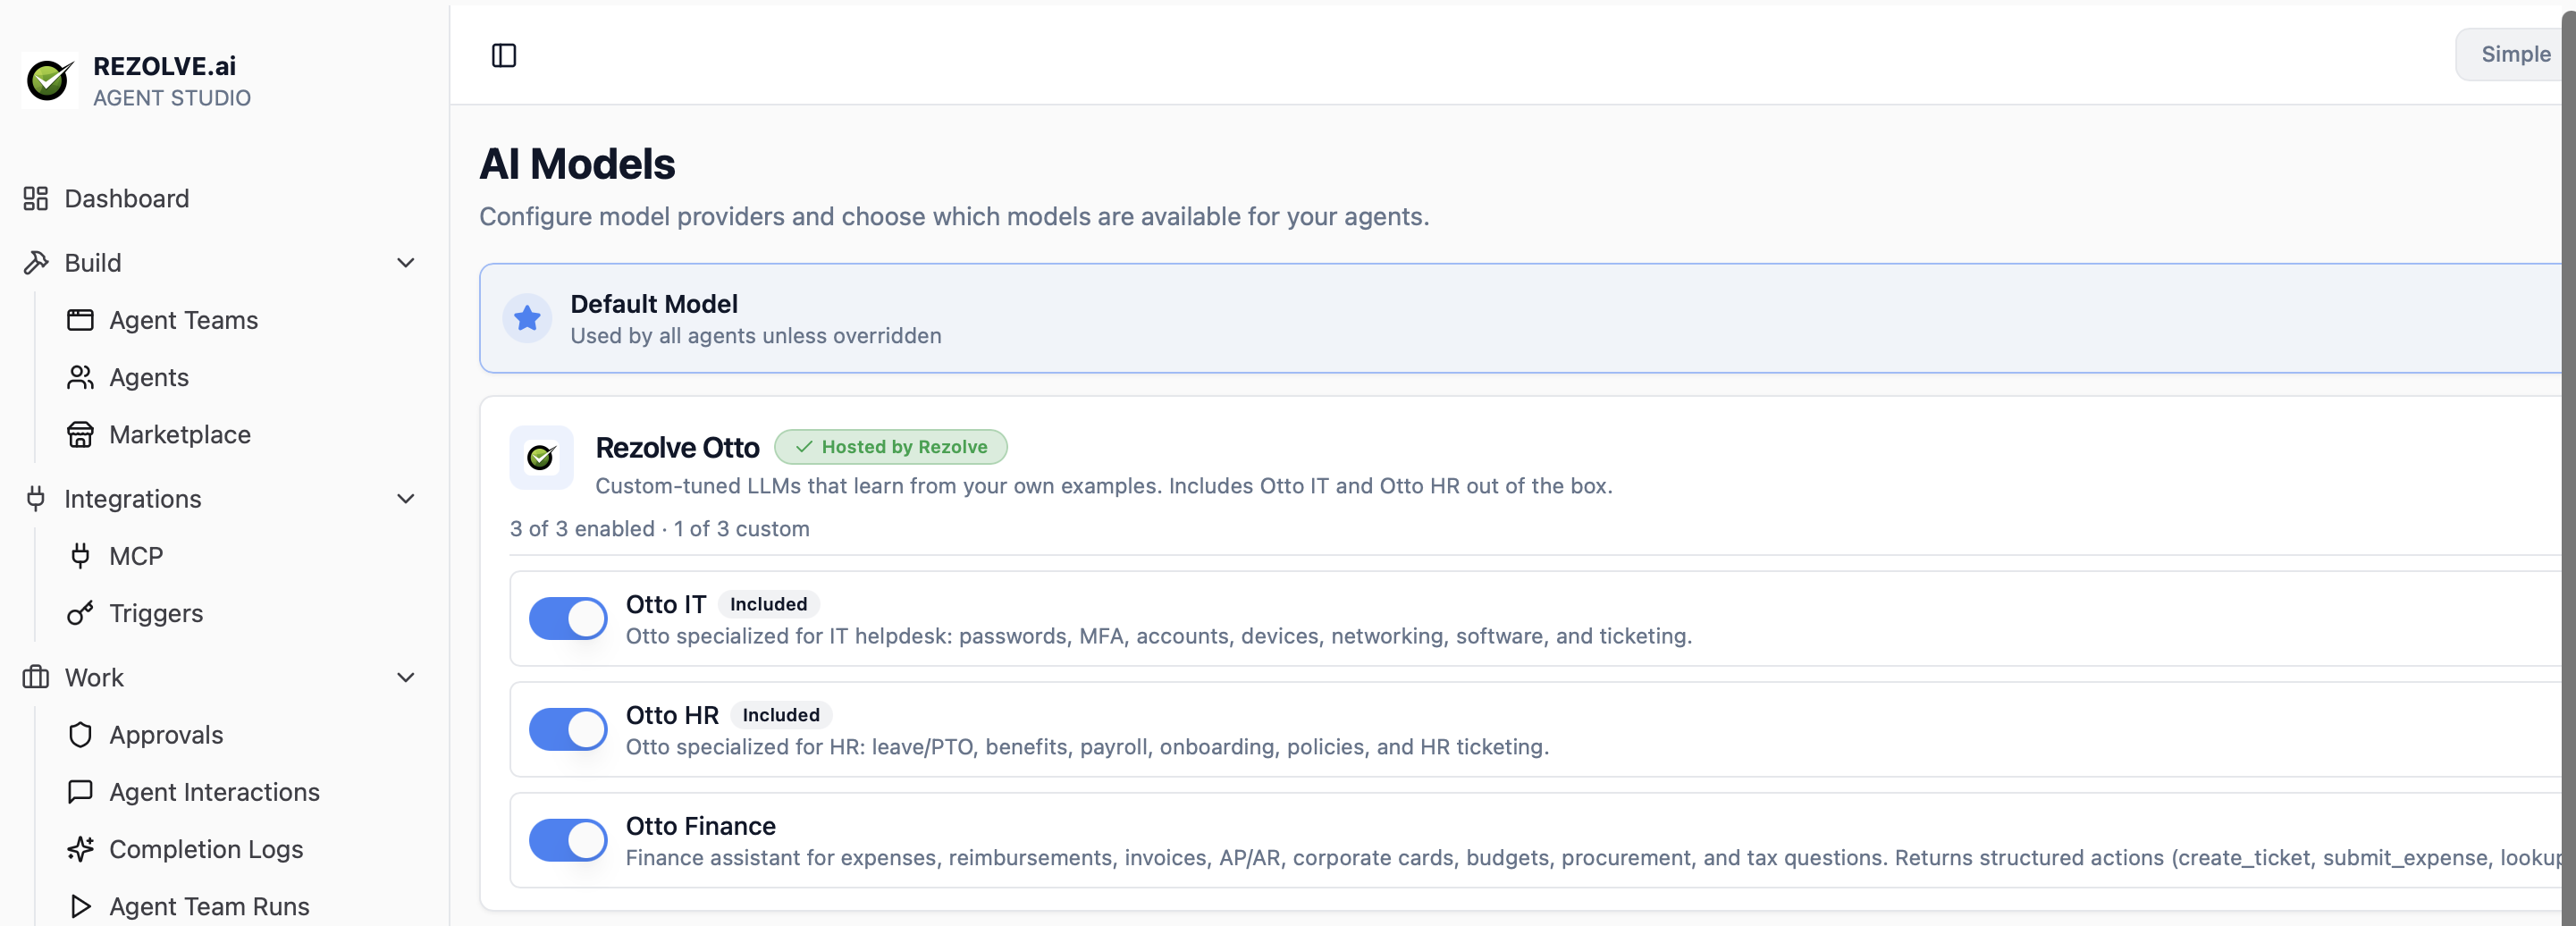Viewport: 2576px width, 926px height.
Task: Click the Completion Logs sparkle icon
Action: (80, 848)
